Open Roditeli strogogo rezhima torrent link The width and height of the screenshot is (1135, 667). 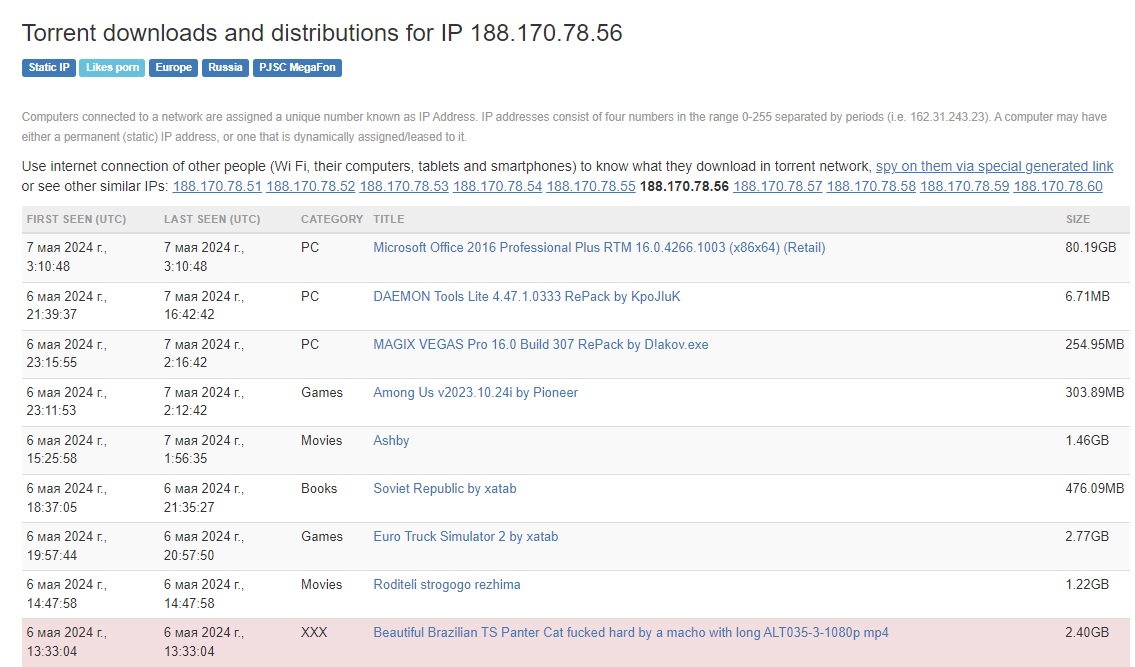click(447, 584)
